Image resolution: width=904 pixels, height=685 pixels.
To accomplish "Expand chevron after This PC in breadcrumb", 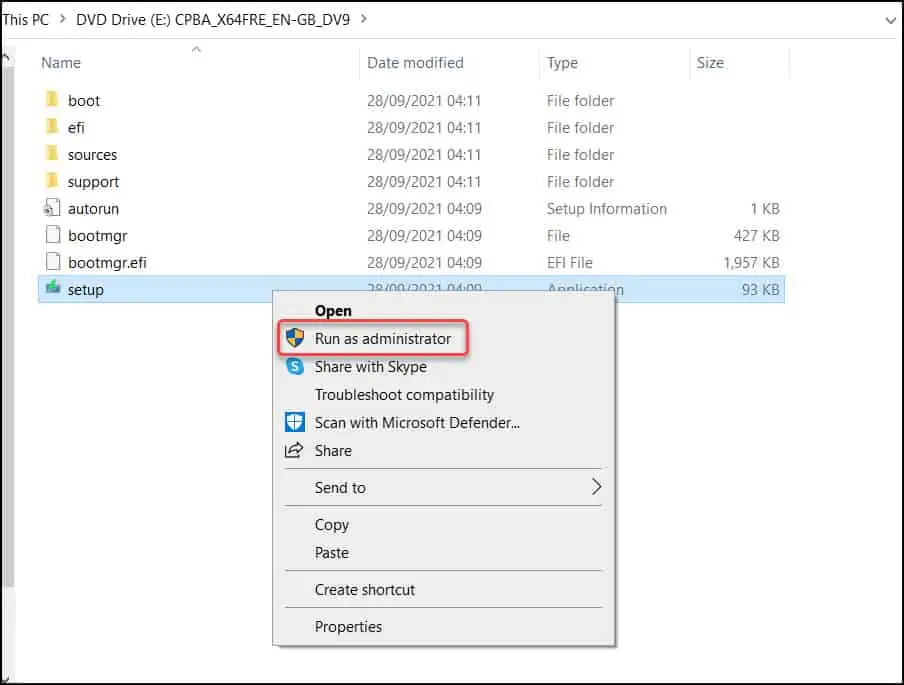I will pos(62,19).
